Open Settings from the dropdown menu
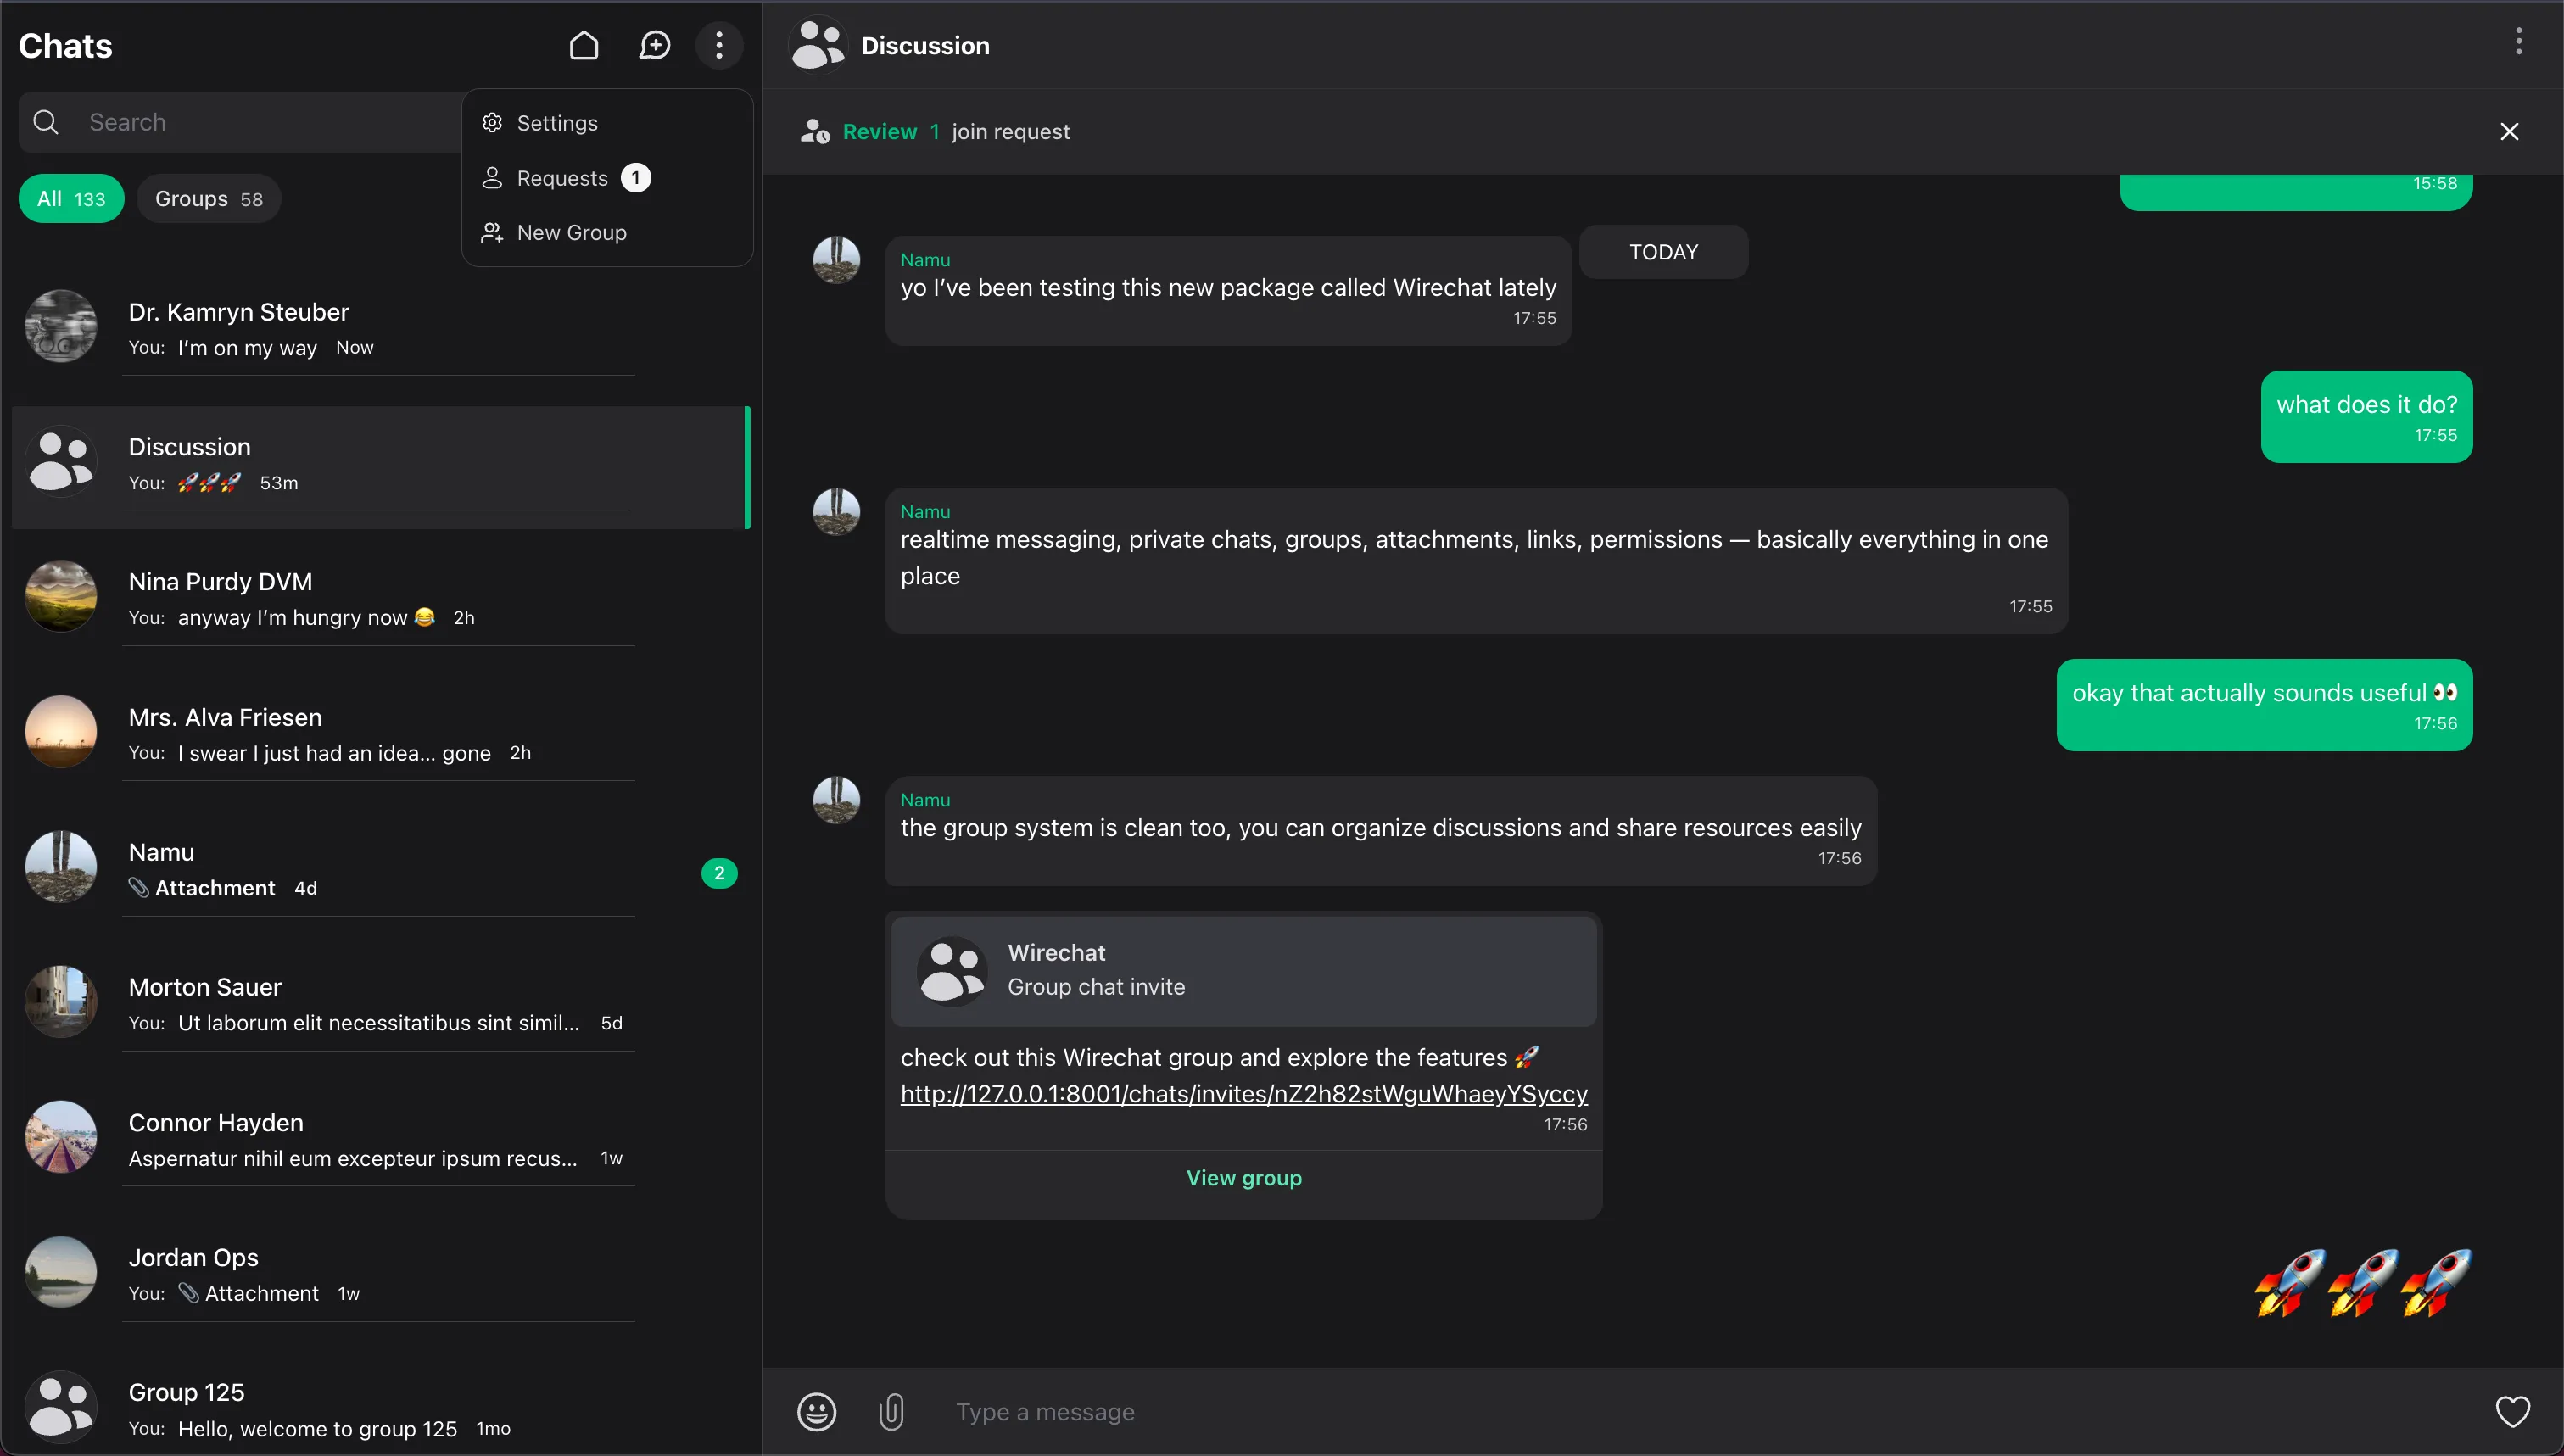 coord(607,123)
